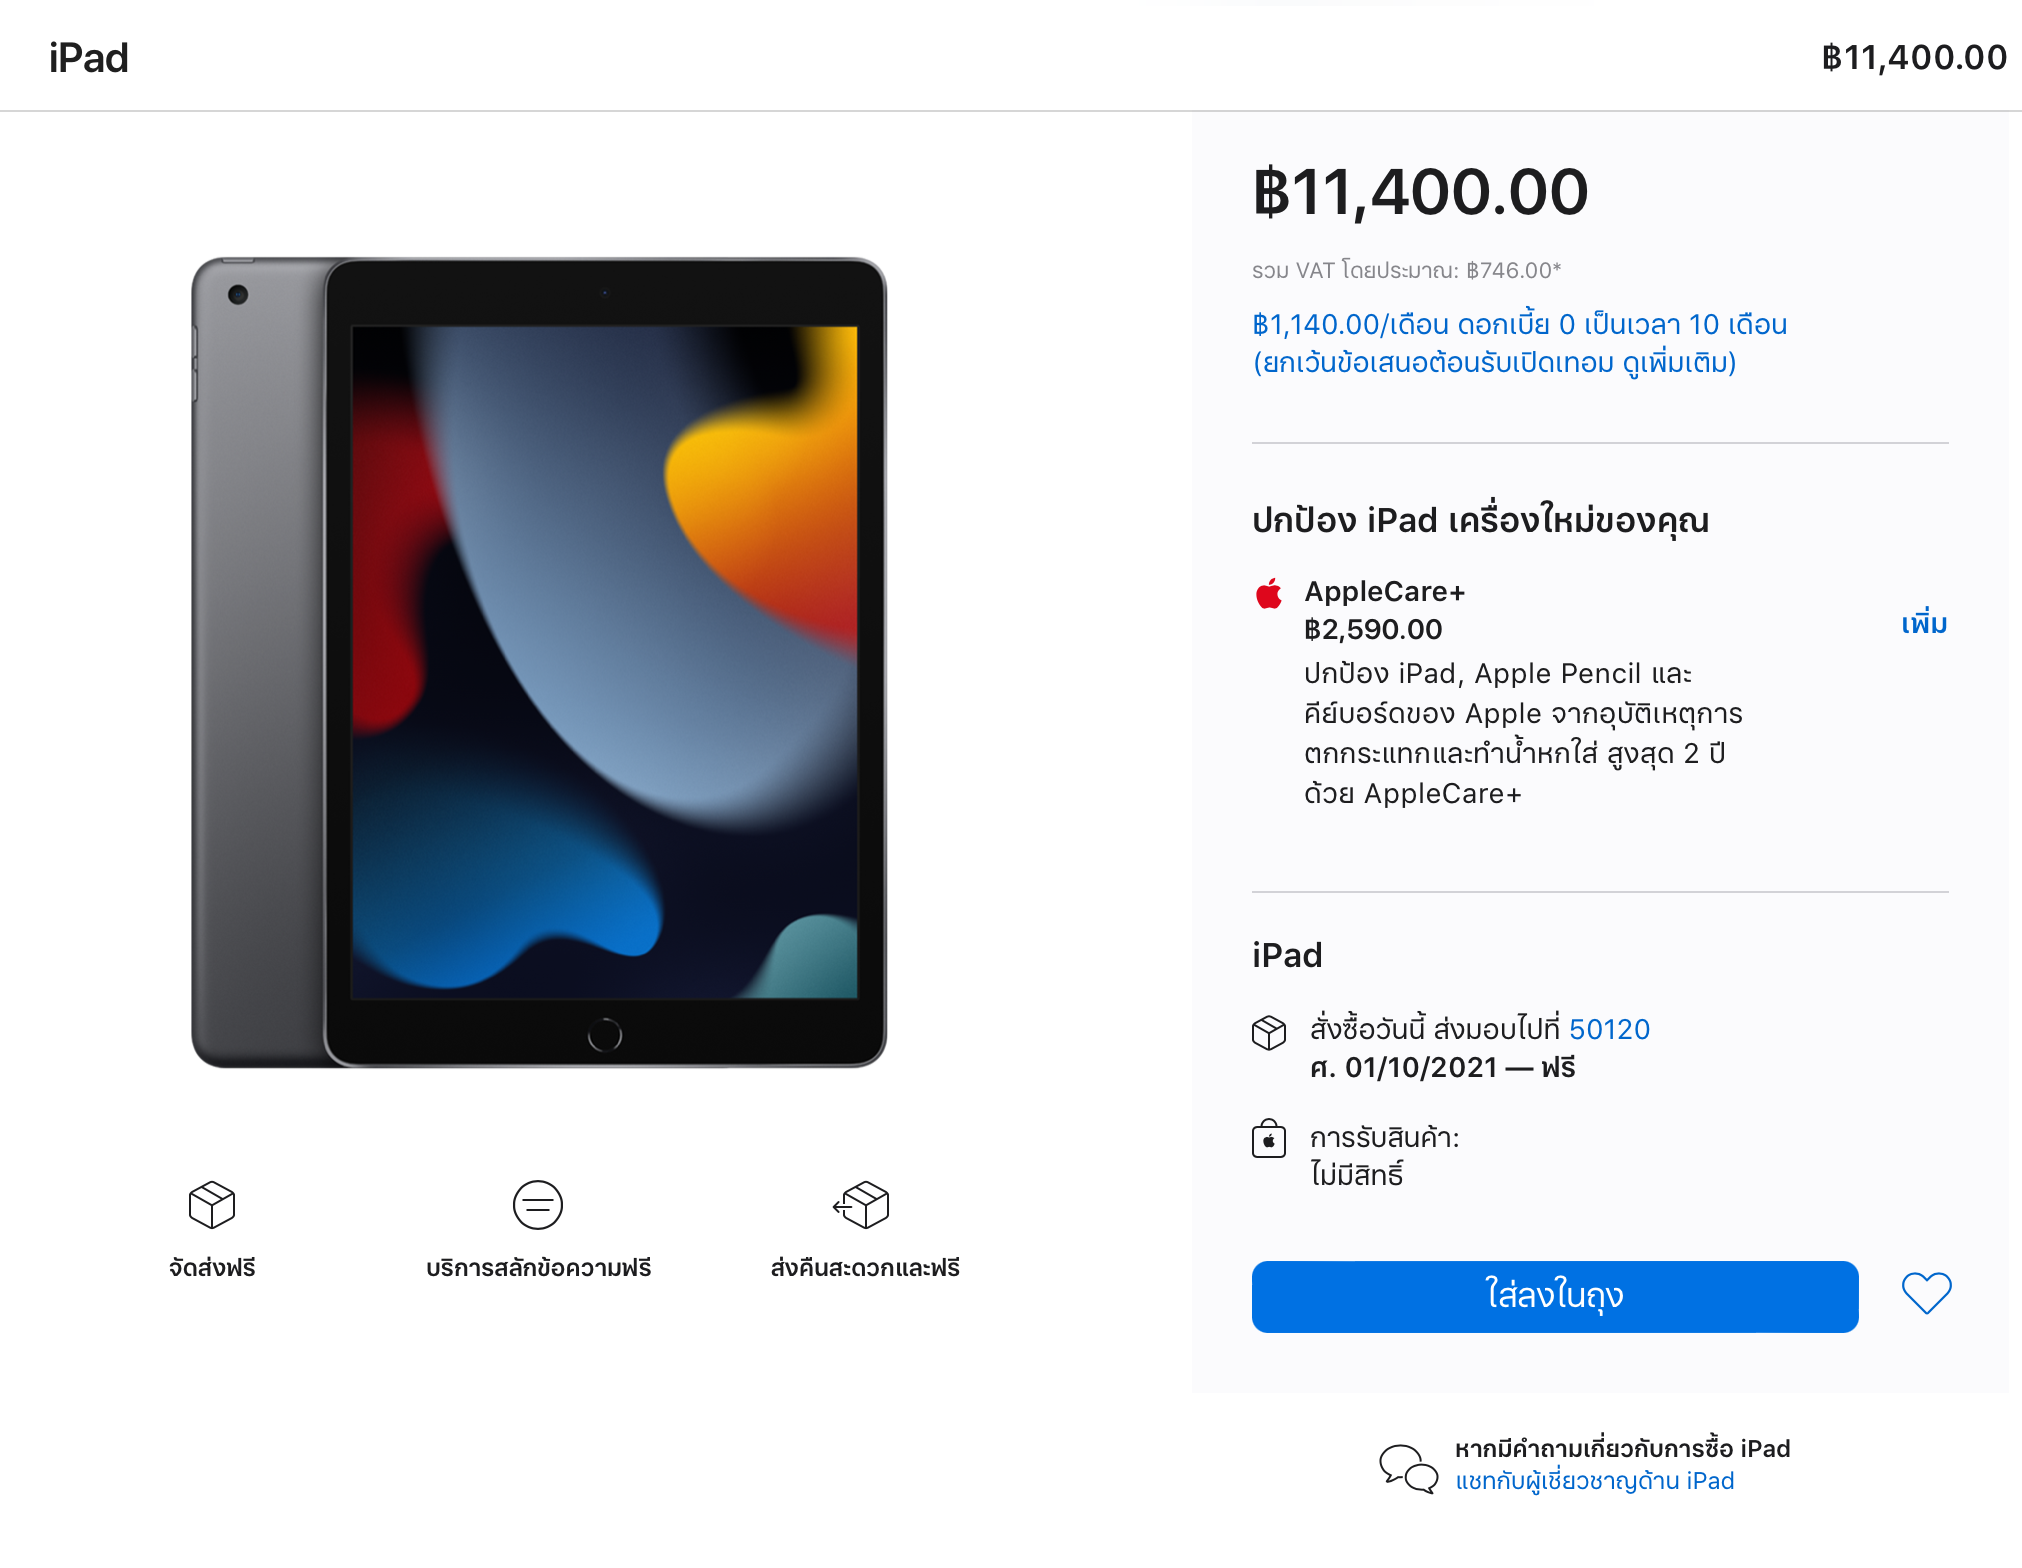Viewport: 2022px width, 1568px height.
Task: Chat with an iPad specialist link
Action: click(1594, 1481)
